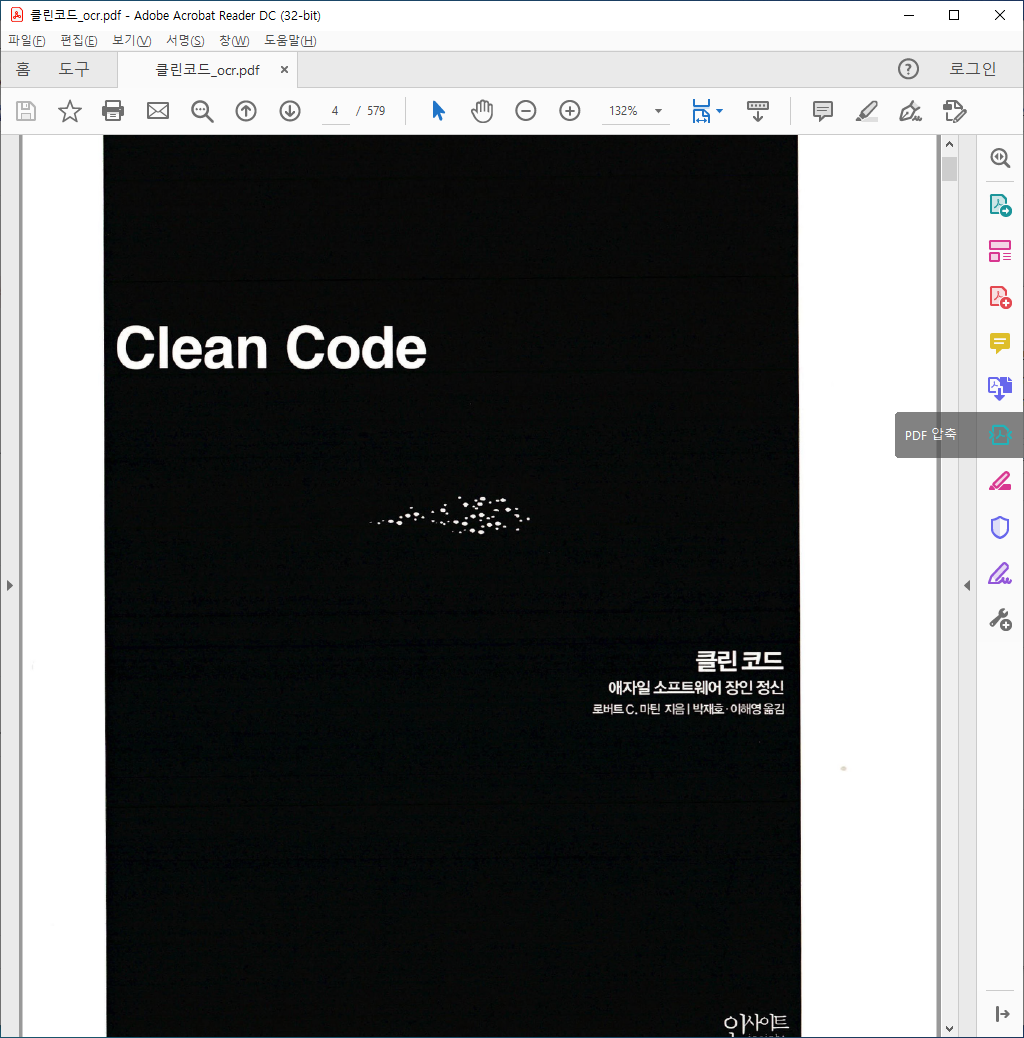Click the vertical scrollbar thumb

[x=949, y=169]
